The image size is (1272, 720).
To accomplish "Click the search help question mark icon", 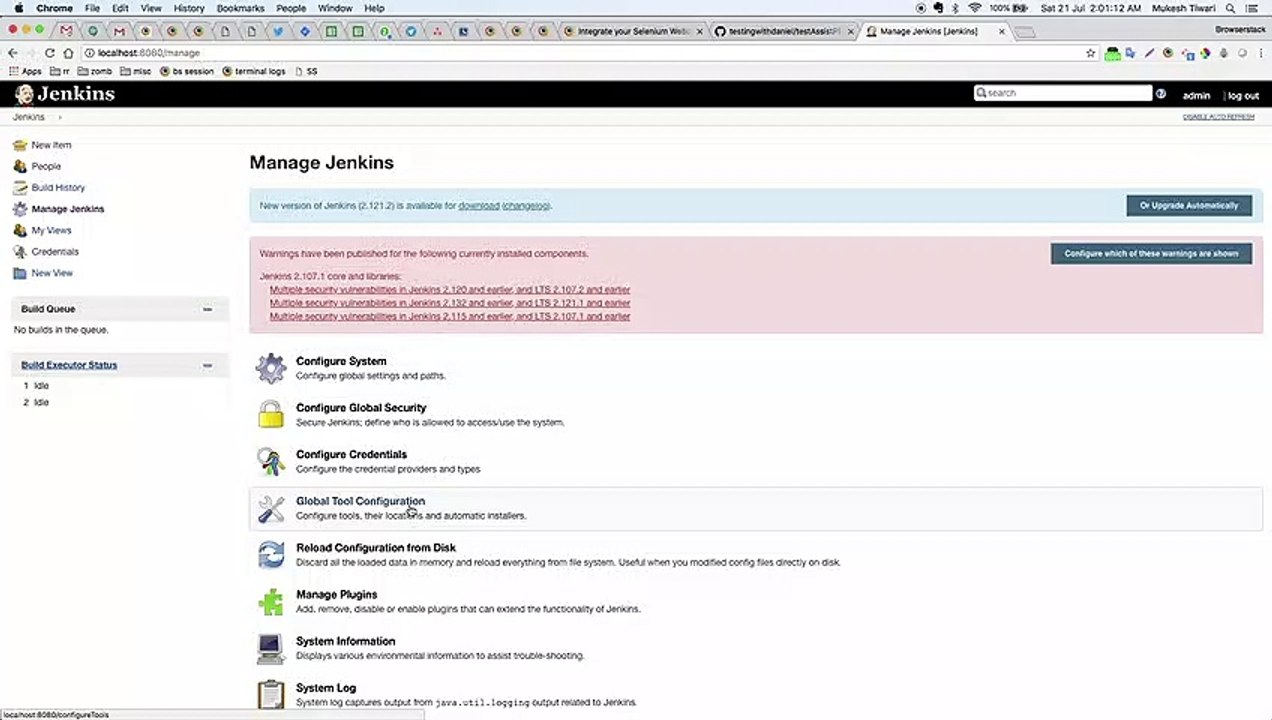I will tap(1161, 94).
